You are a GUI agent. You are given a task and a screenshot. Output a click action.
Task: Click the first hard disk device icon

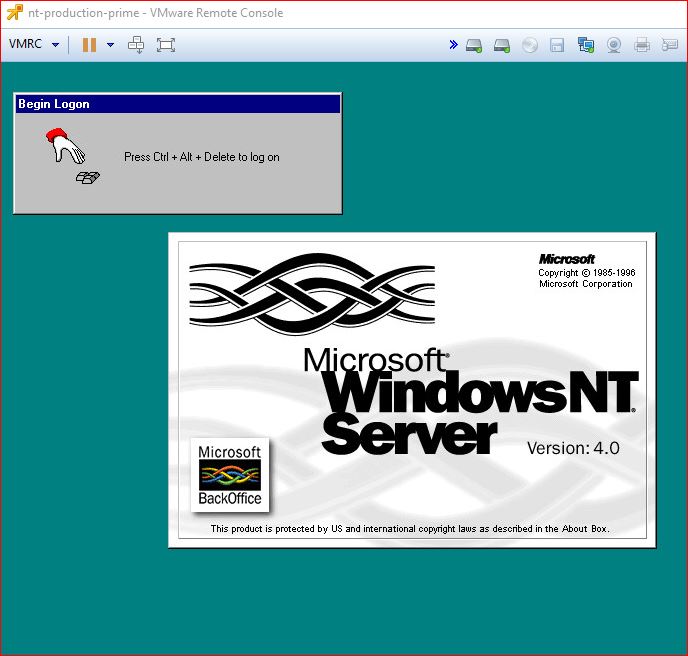(474, 45)
